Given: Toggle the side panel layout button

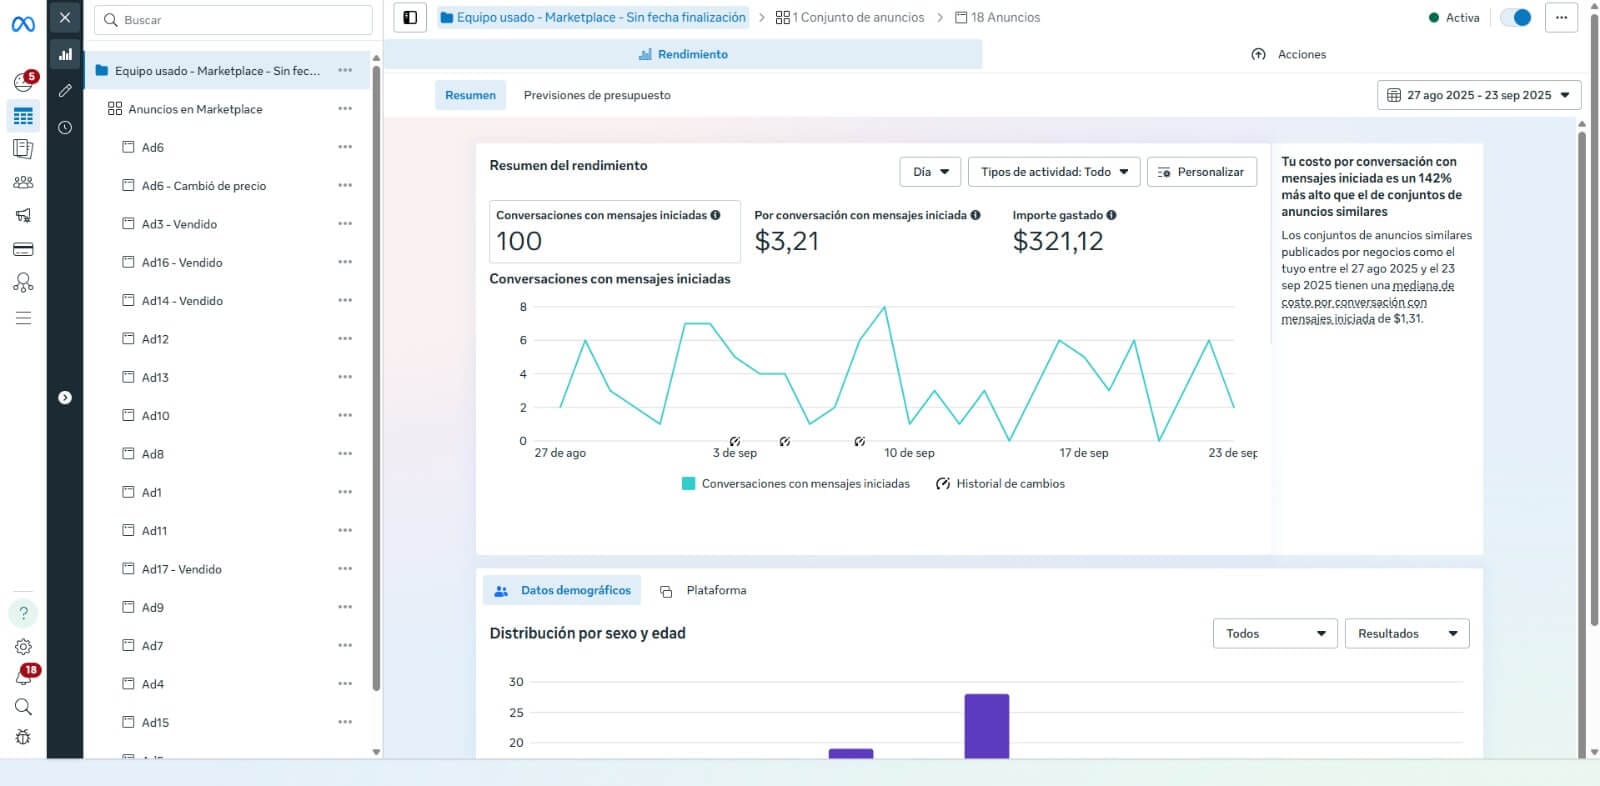Looking at the screenshot, I should tap(410, 18).
